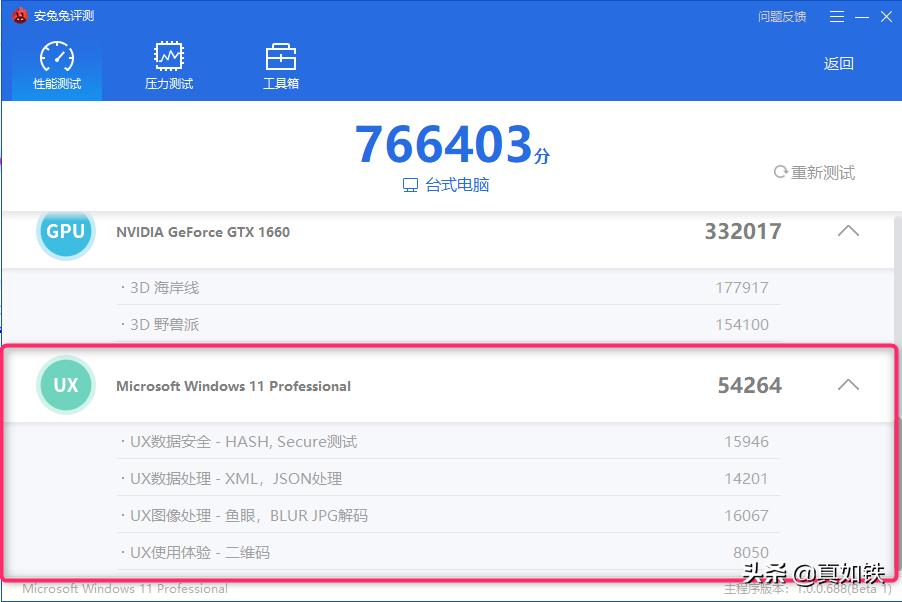The width and height of the screenshot is (902, 602).
Task: Click the refresh icon beside 重新测试
Action: (x=780, y=172)
